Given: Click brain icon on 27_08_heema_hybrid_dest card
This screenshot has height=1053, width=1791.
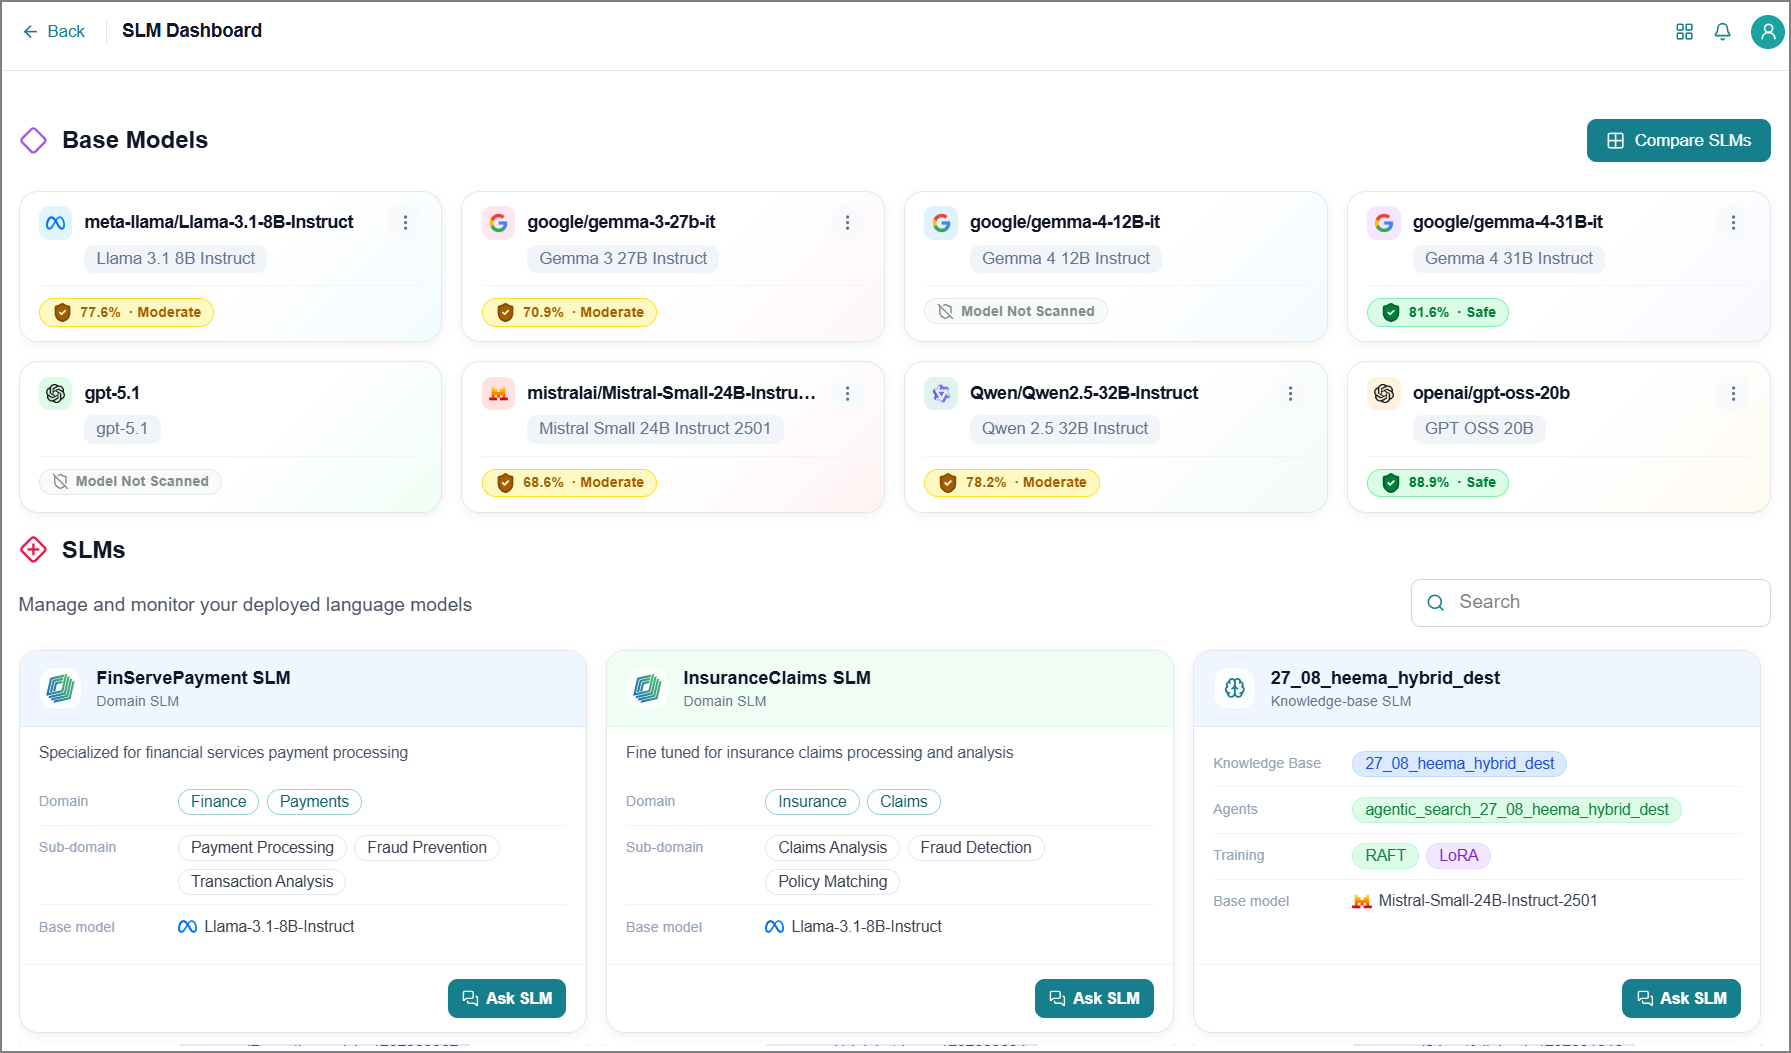Looking at the screenshot, I should click(1235, 689).
